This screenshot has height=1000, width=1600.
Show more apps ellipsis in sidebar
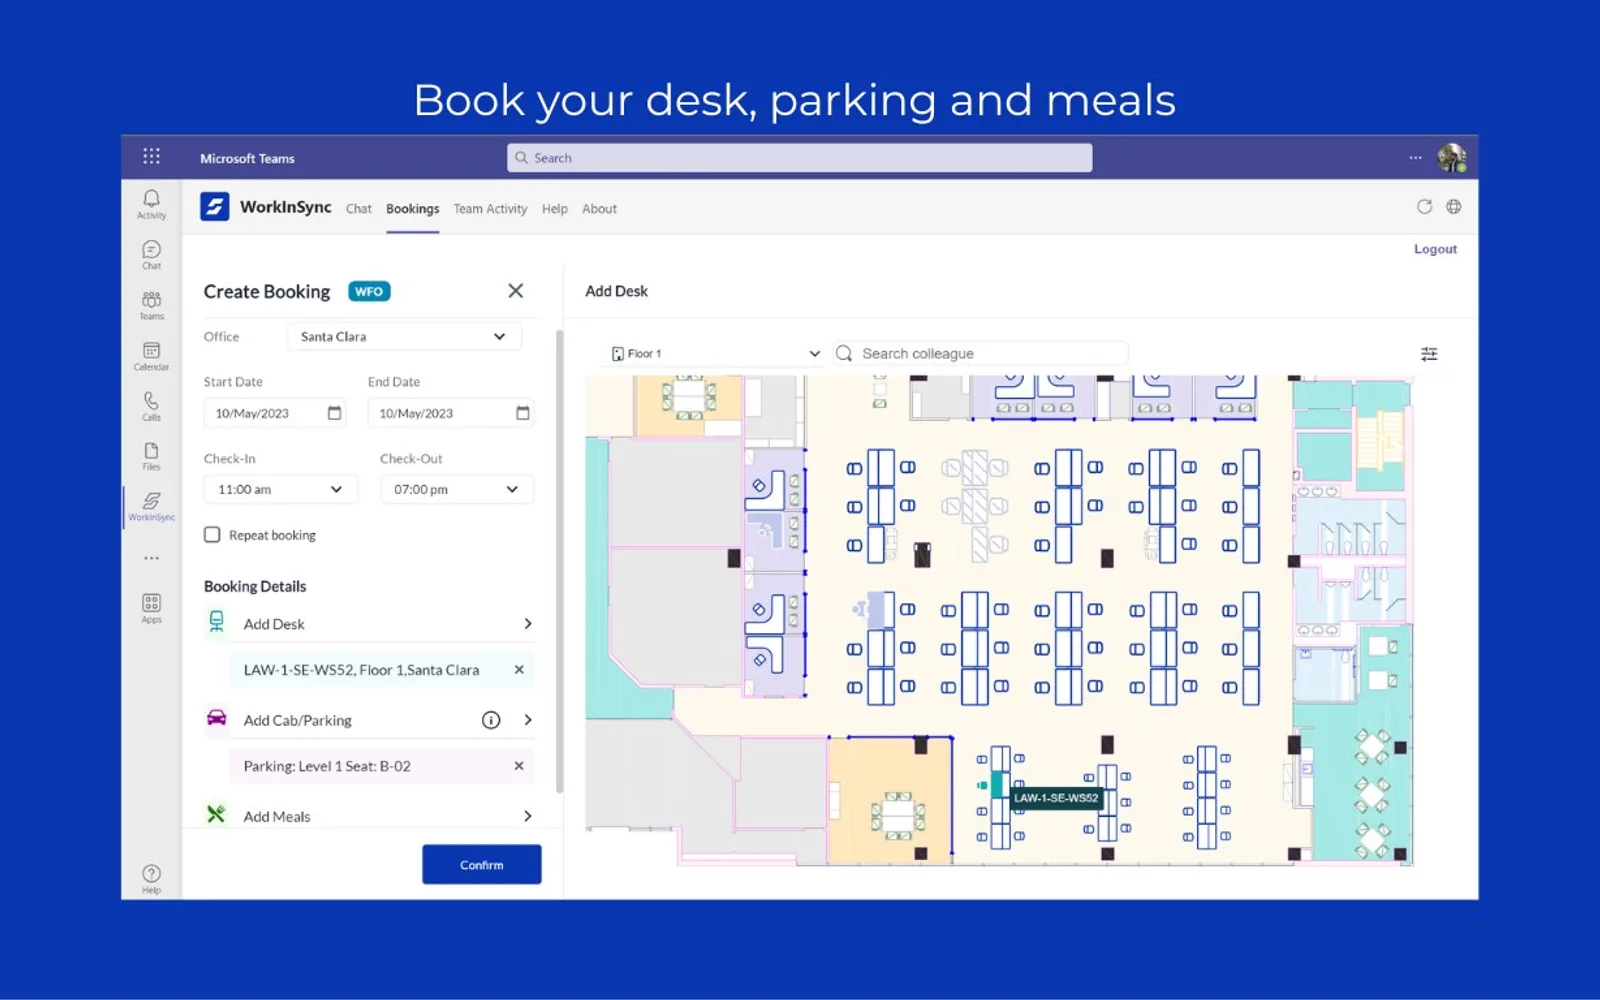coord(151,558)
